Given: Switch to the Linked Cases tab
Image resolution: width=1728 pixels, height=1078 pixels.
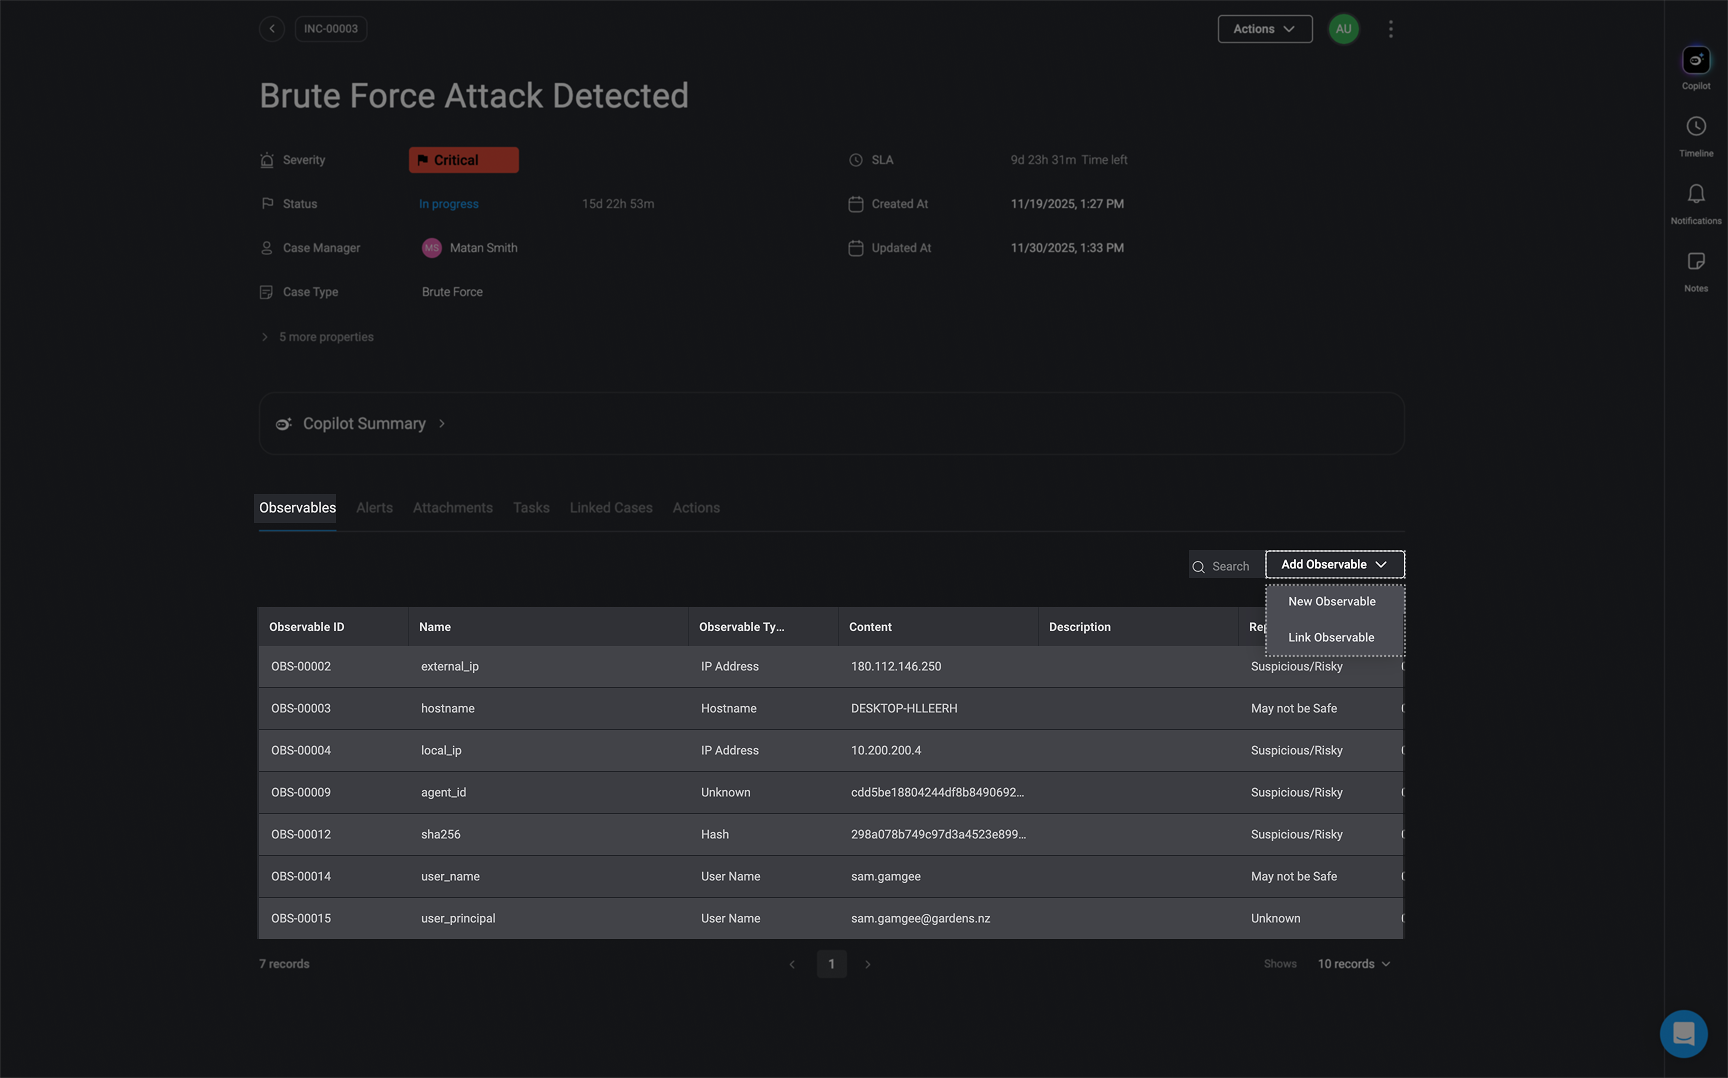Looking at the screenshot, I should point(610,508).
